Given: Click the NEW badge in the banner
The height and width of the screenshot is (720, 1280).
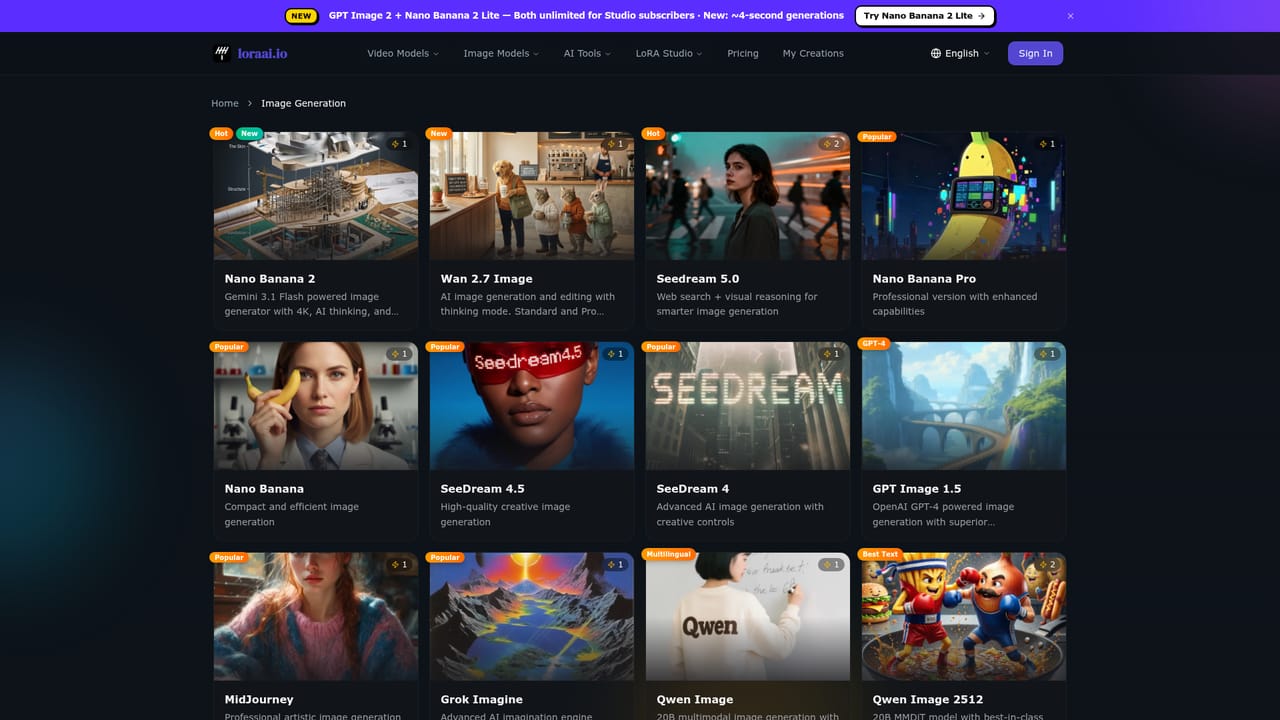Looking at the screenshot, I should [301, 16].
